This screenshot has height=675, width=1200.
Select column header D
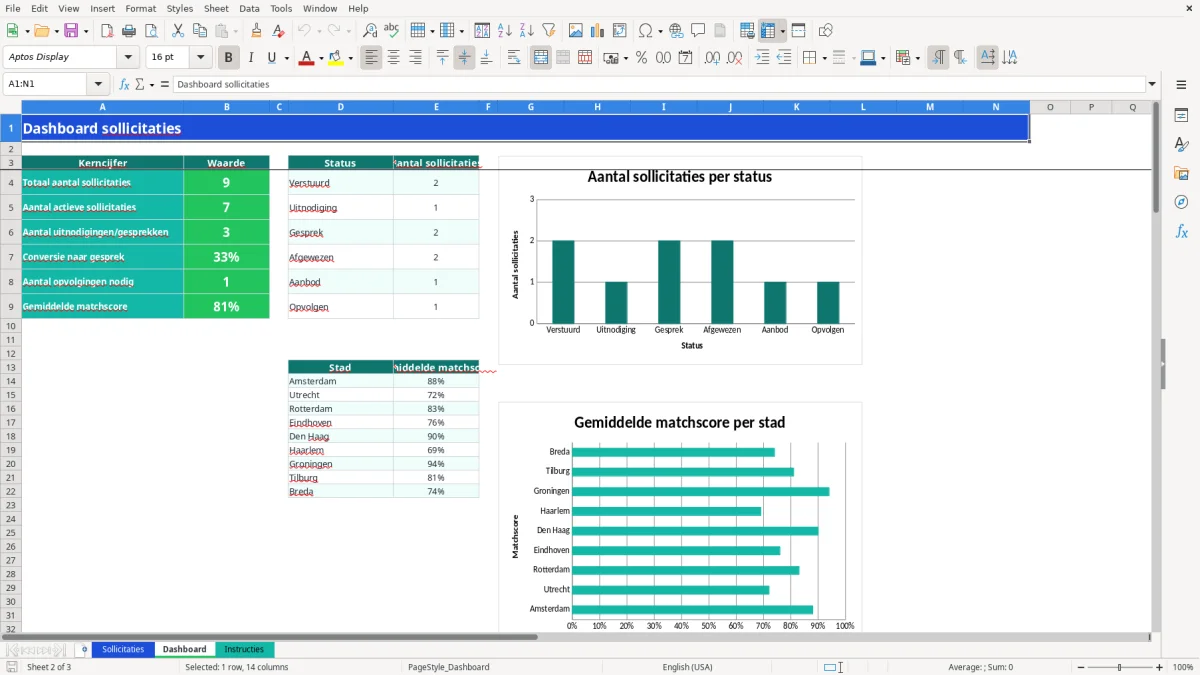click(340, 107)
